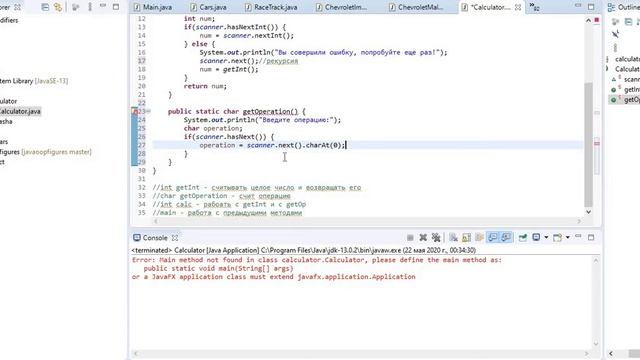This screenshot has width=640, height=360.
Task: Close the Console tab with its X
Action: click(175, 238)
